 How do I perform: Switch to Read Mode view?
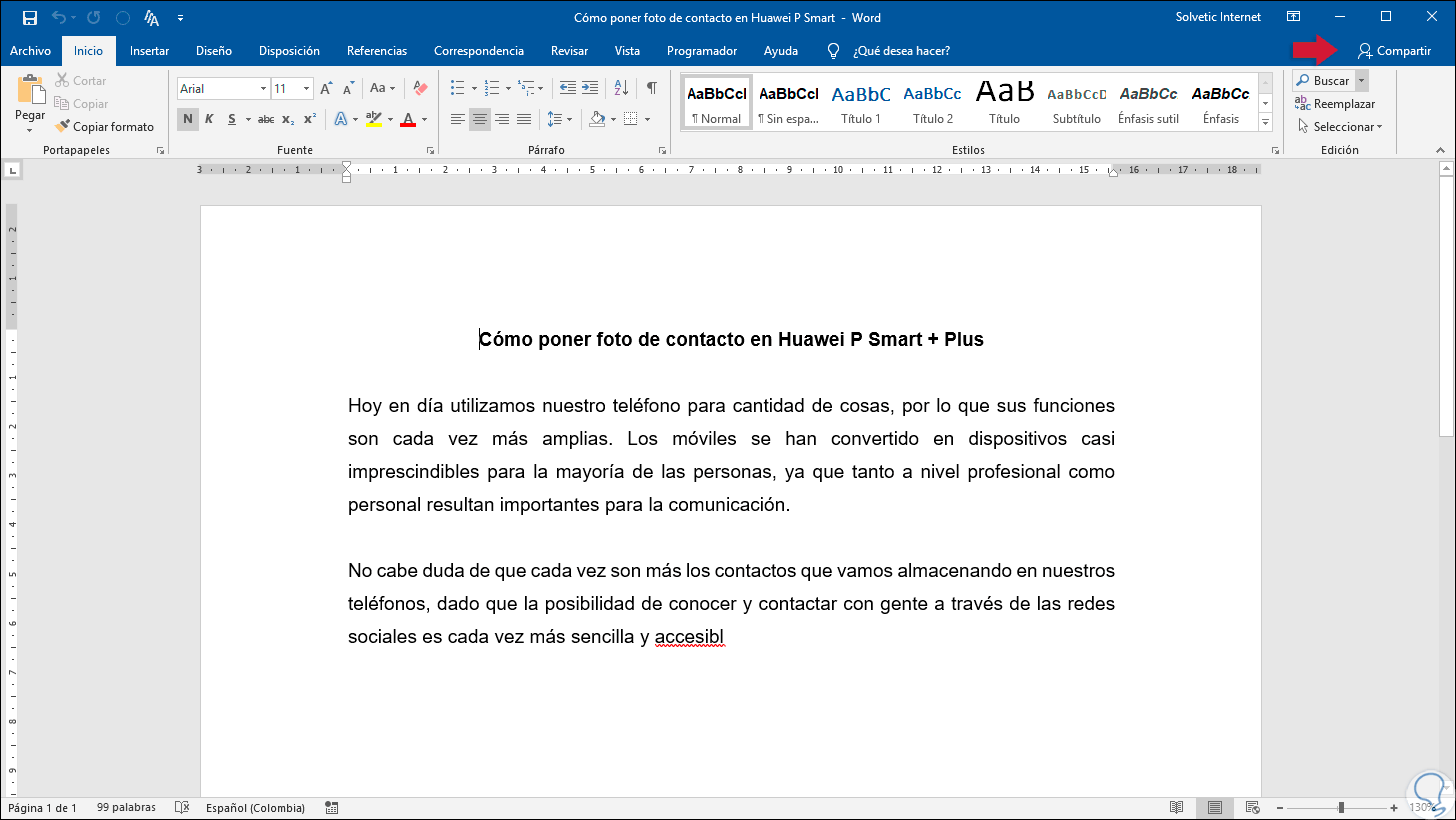[1177, 807]
